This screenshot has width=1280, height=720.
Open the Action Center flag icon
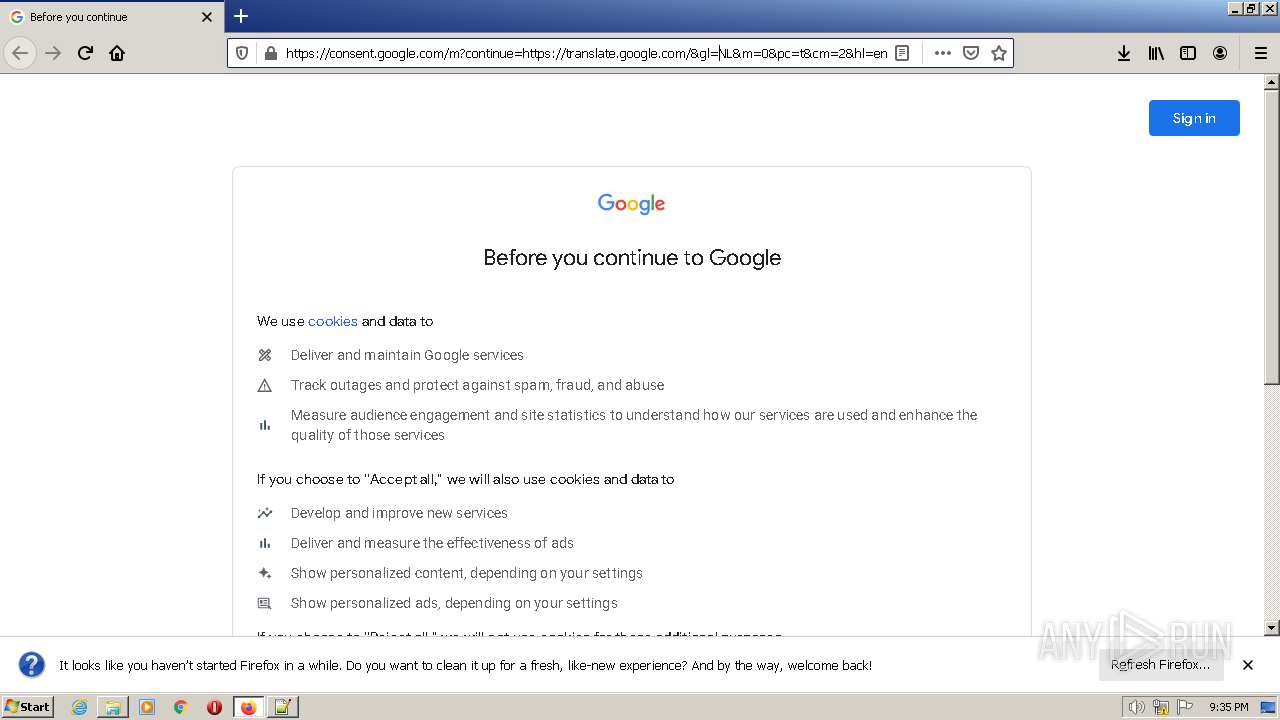click(x=1185, y=707)
